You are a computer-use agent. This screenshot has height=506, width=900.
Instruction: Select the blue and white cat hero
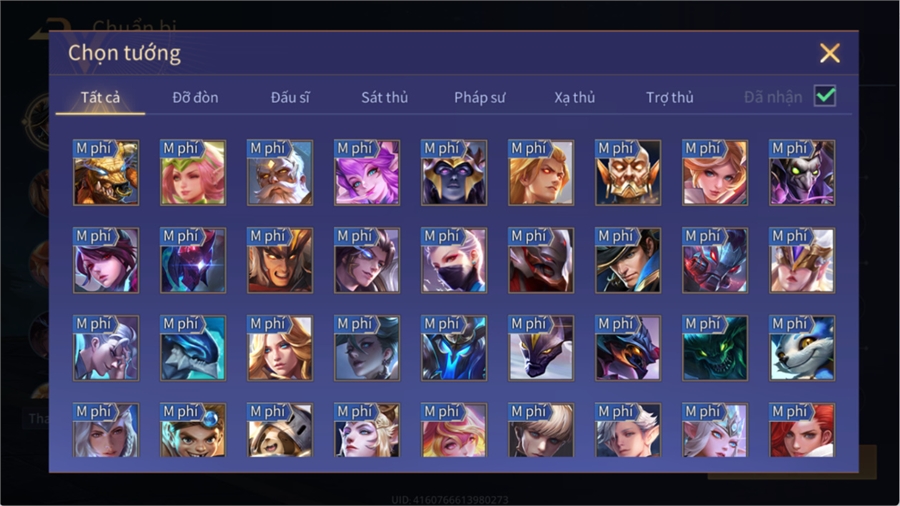click(802, 348)
